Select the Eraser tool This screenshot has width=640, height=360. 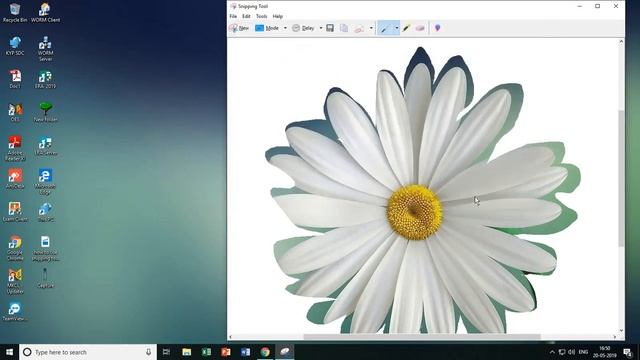coord(420,28)
